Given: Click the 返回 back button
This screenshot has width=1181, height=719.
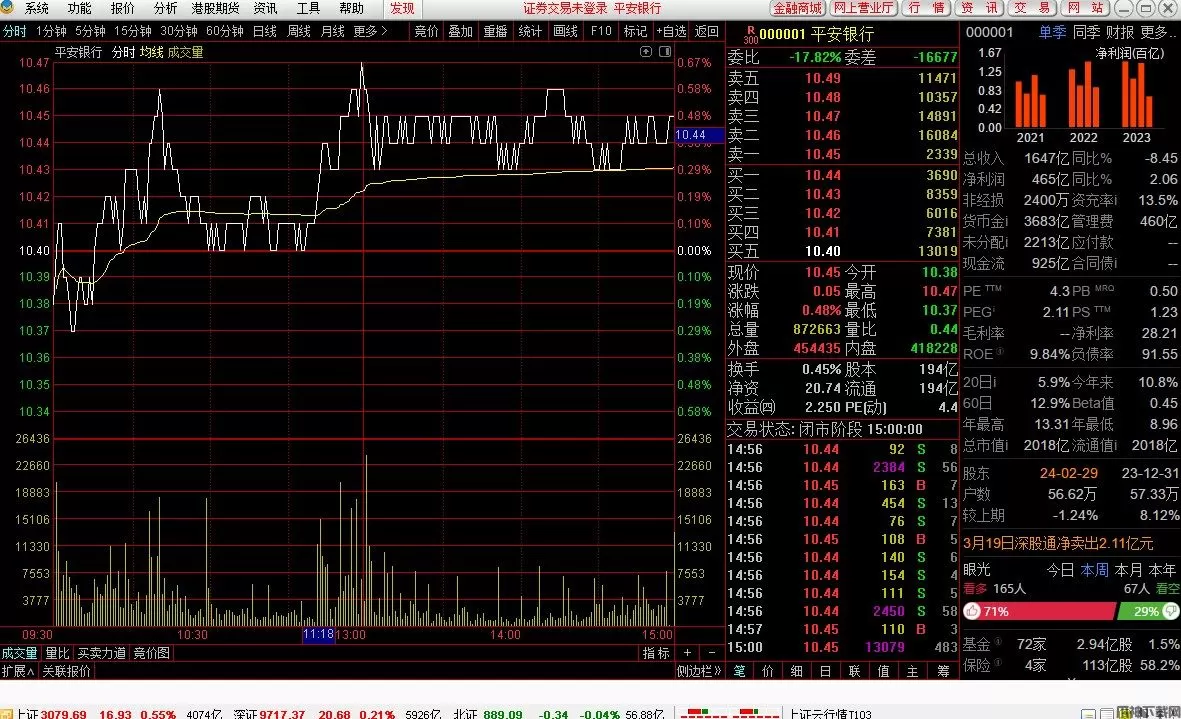Looking at the screenshot, I should [x=706, y=31].
